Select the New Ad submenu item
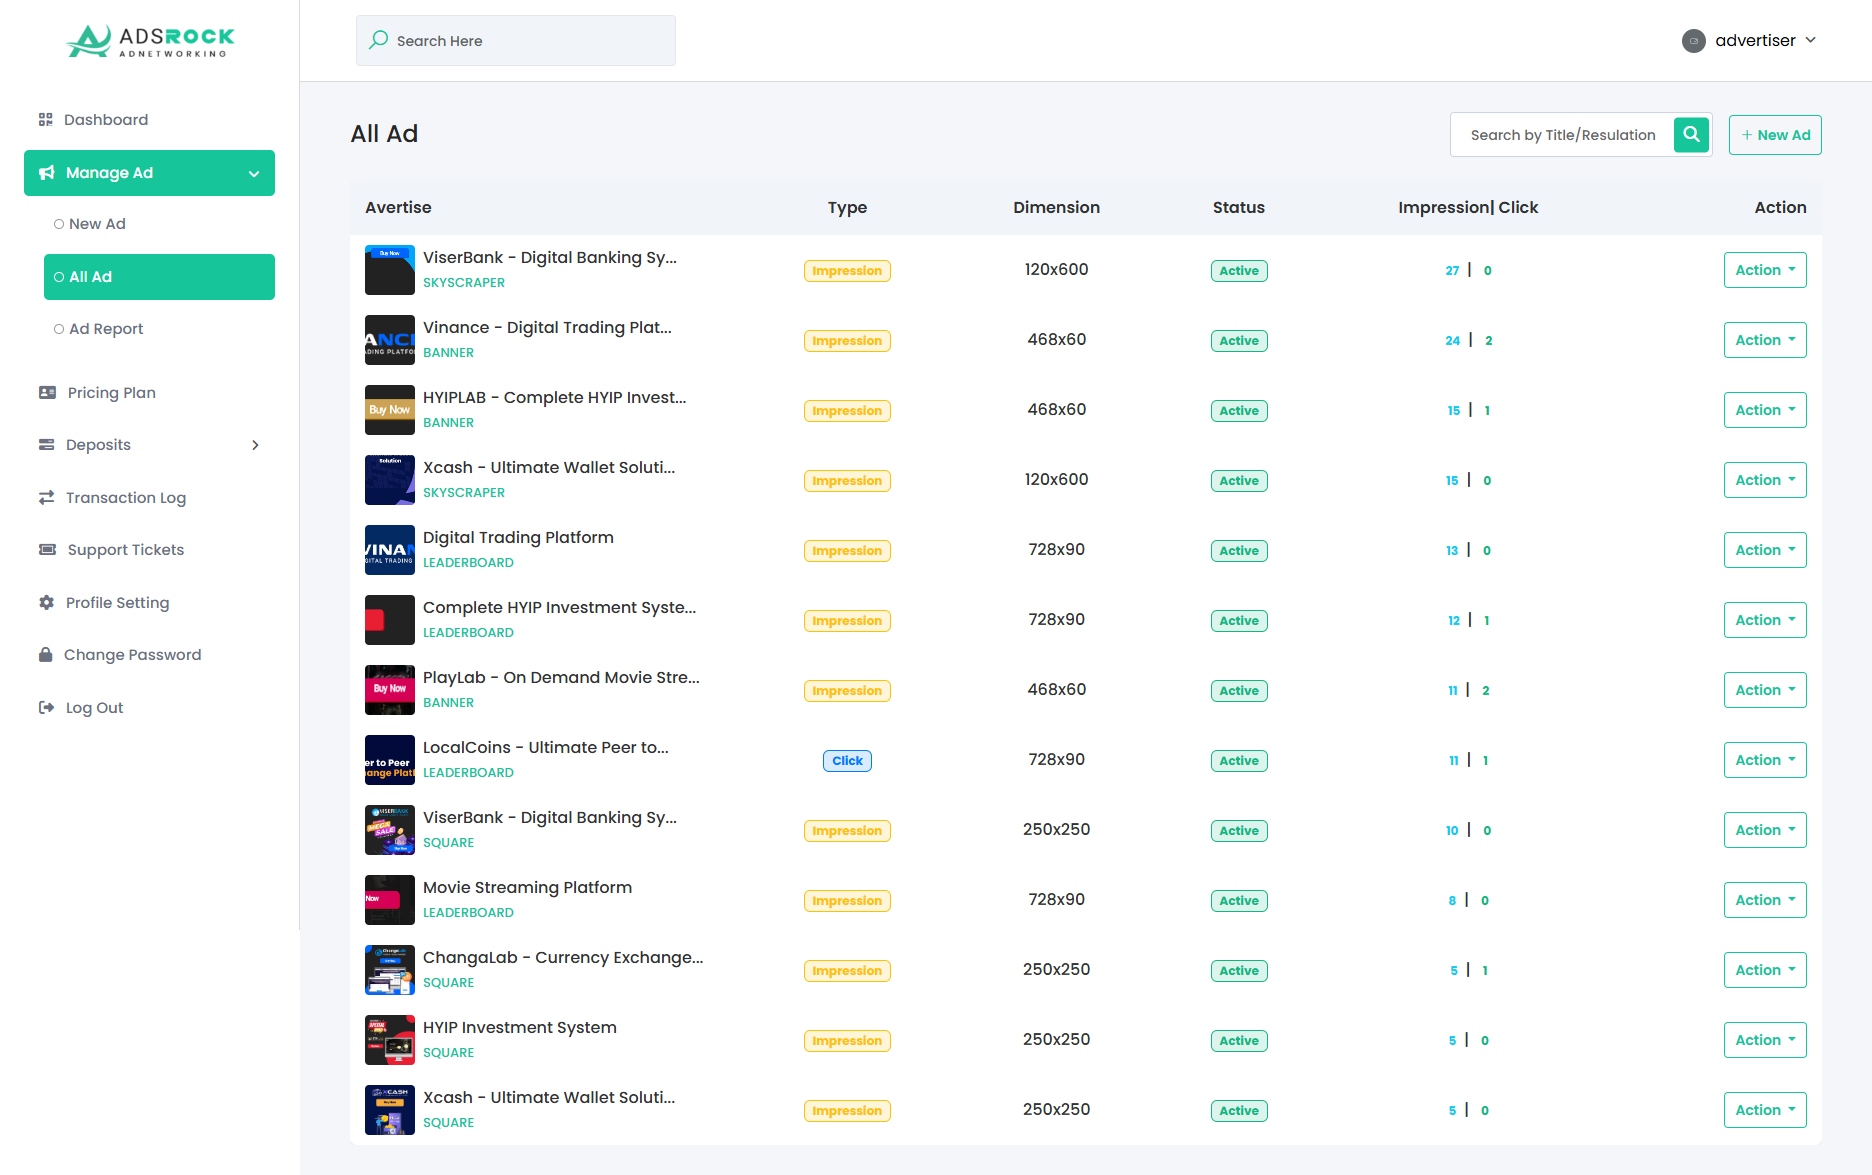The width and height of the screenshot is (1872, 1175). pos(97,224)
